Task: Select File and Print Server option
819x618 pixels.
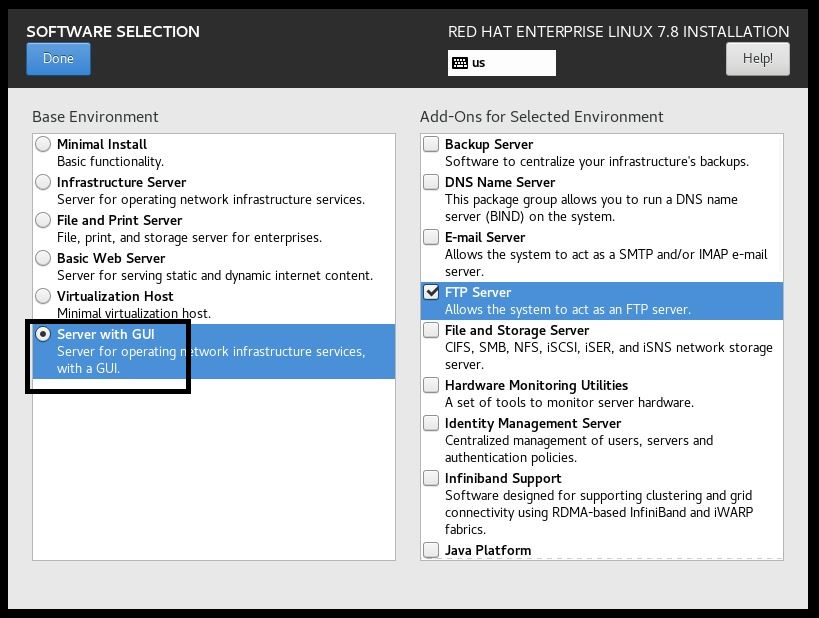Action: point(43,220)
